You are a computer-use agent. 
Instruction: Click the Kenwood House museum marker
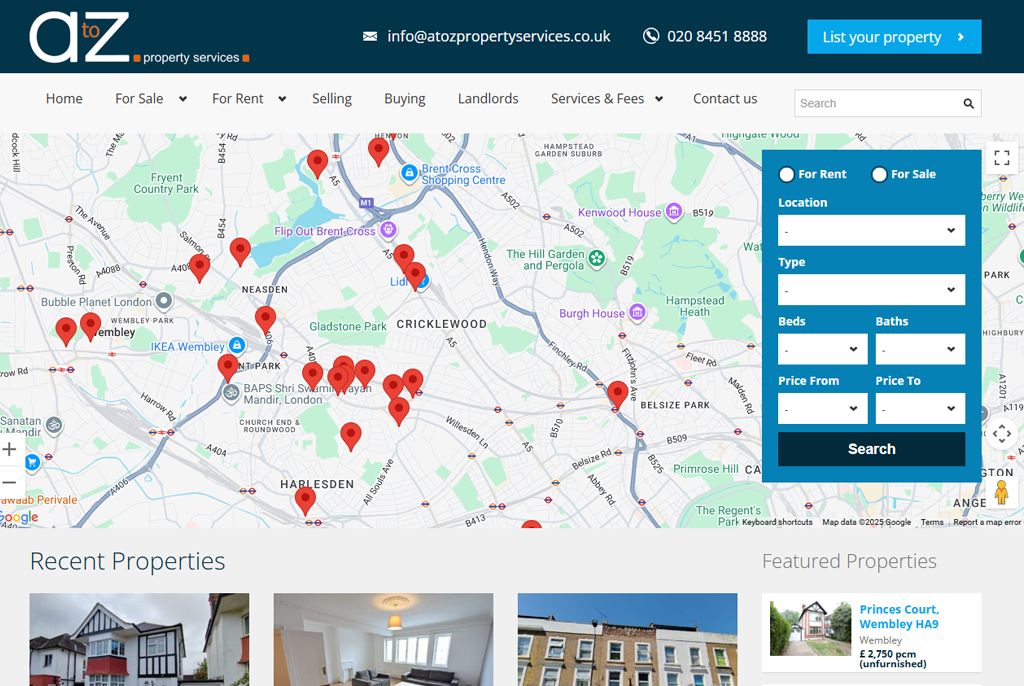point(674,212)
